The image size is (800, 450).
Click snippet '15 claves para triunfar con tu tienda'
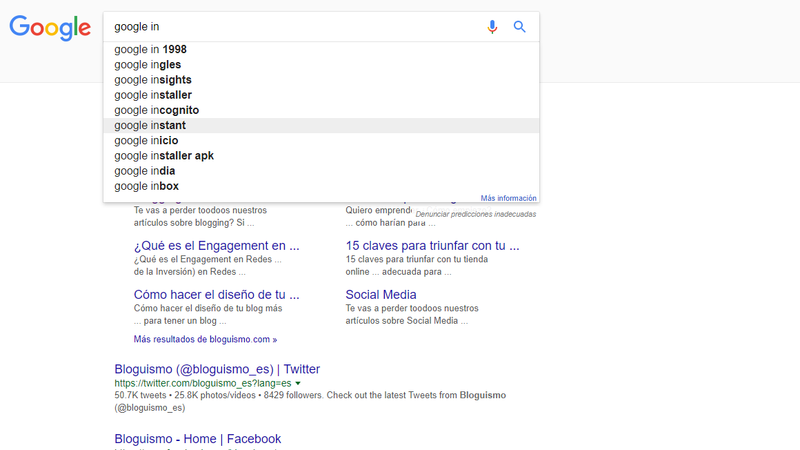point(416,259)
